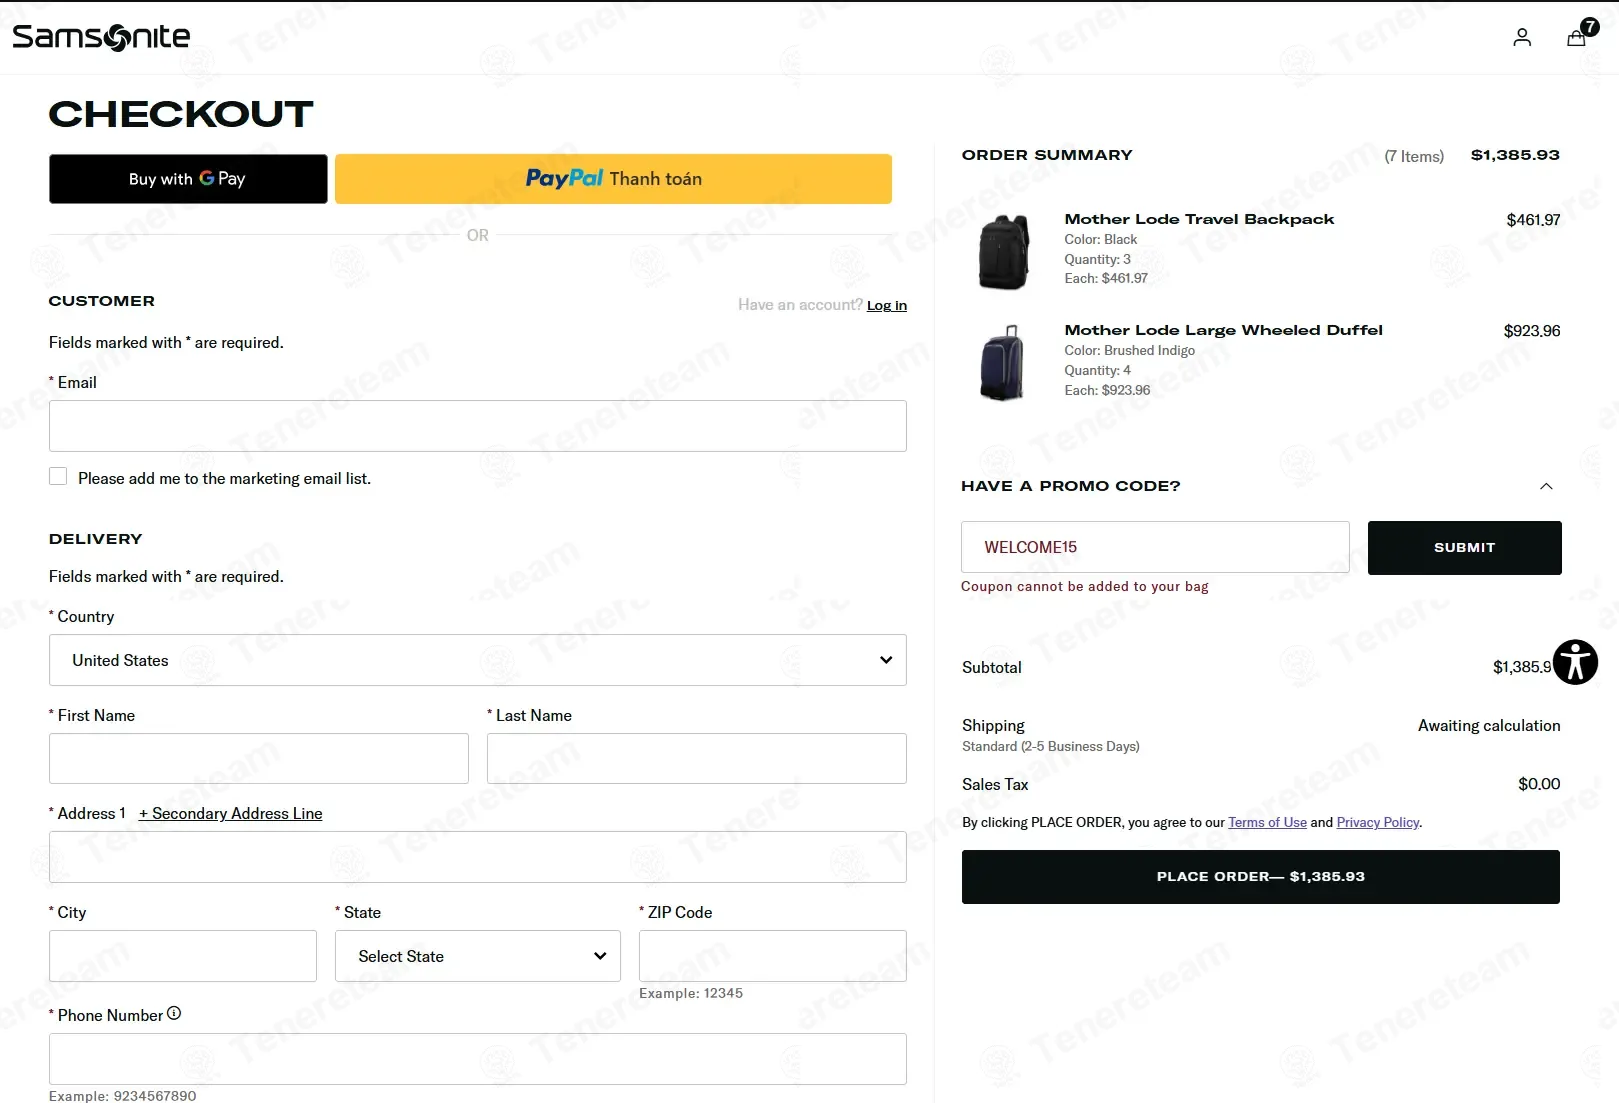Edit the WELCOME15 promo code field

point(1155,547)
